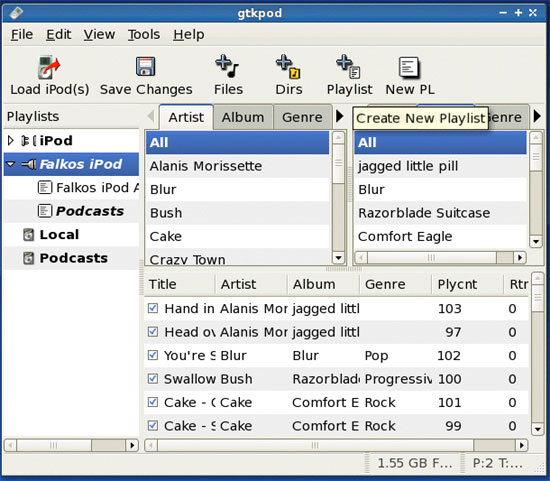Click album list horizontal scrollbar right arrow
This screenshot has height=481, width=550.
click(520, 258)
